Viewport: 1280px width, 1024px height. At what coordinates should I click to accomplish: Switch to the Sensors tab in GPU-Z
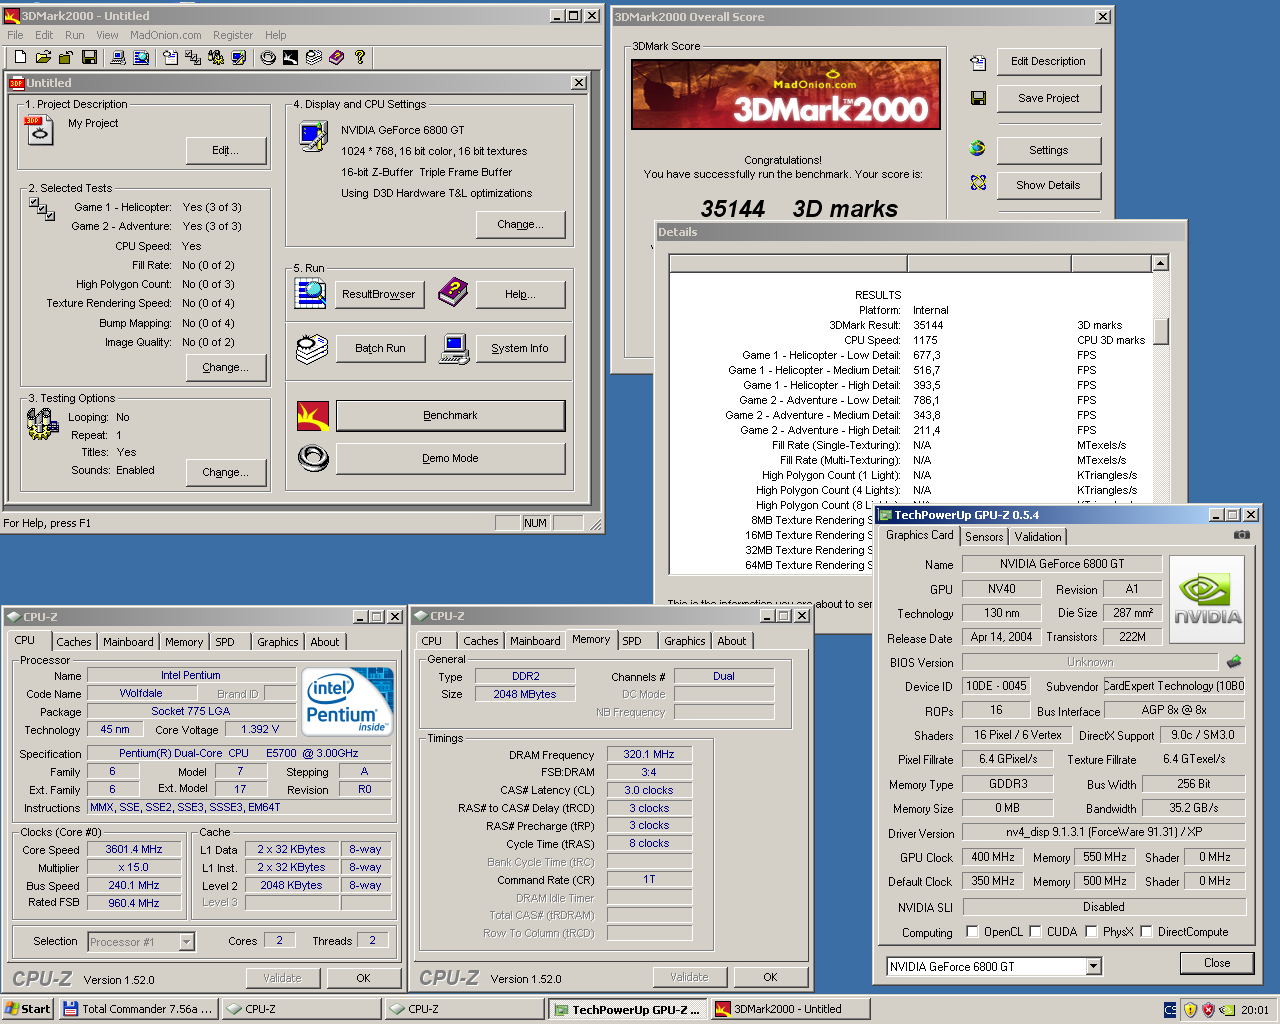pos(984,537)
